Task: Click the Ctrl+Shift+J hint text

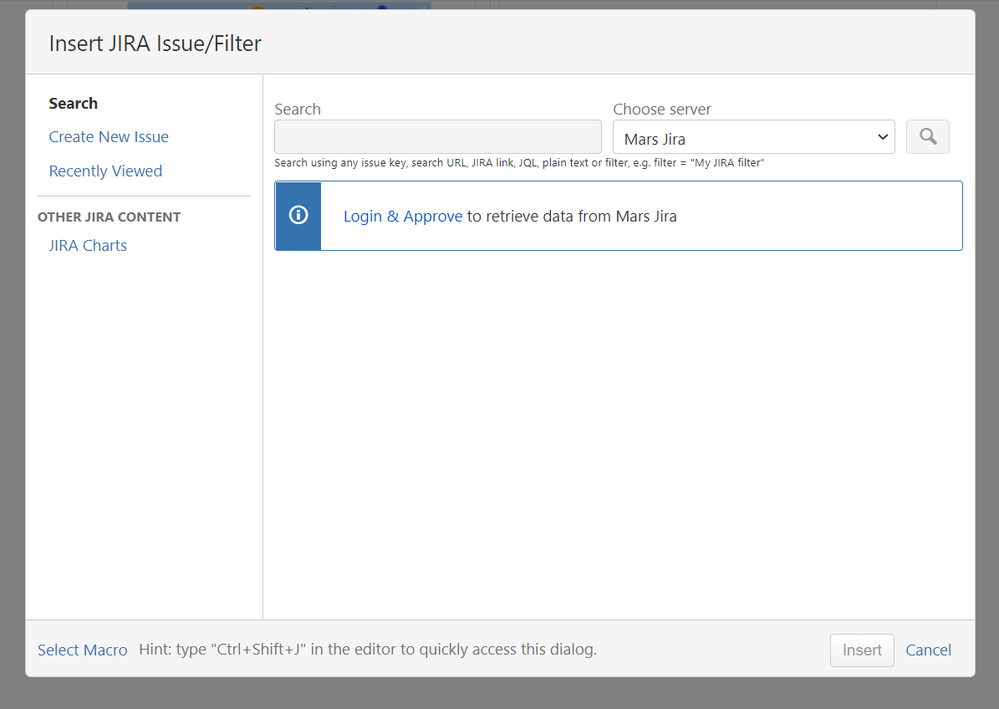Action: click(x=368, y=649)
